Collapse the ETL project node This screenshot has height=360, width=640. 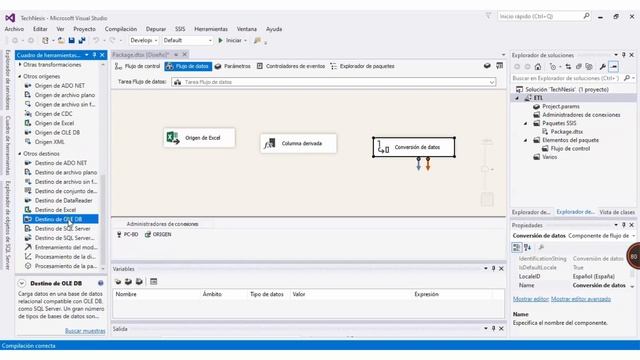click(517, 98)
